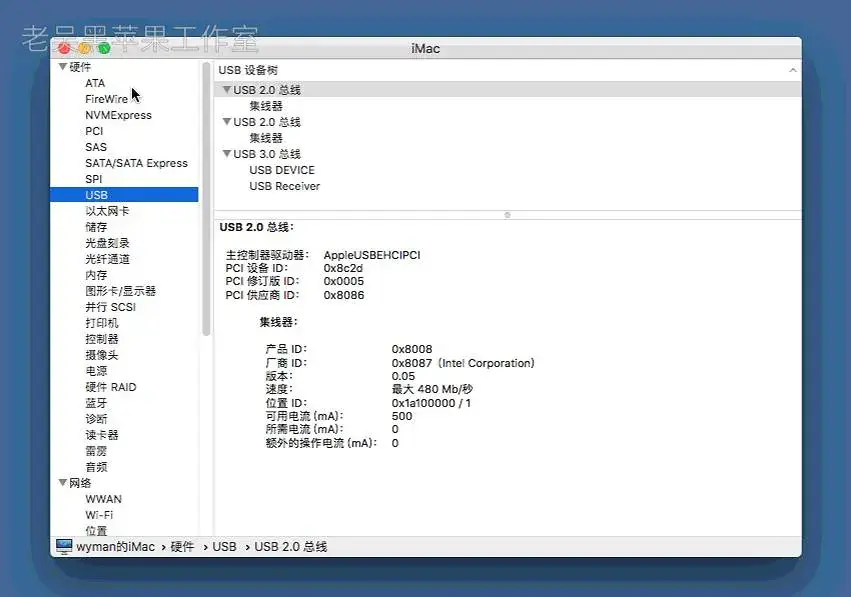851x597 pixels.
Task: Open 并行 SCSI sidebar entry
Action: point(110,307)
